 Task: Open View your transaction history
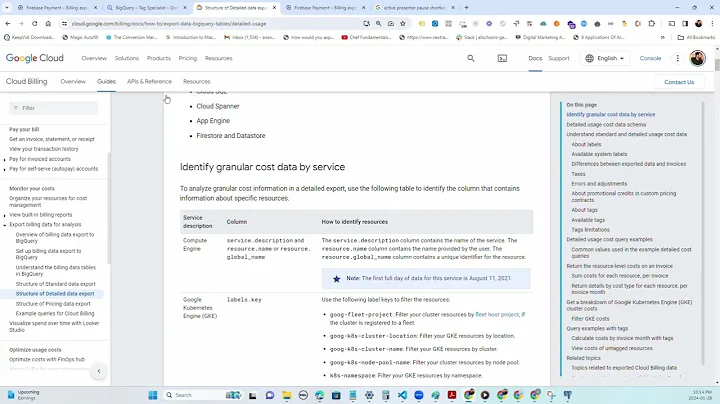coord(44,149)
